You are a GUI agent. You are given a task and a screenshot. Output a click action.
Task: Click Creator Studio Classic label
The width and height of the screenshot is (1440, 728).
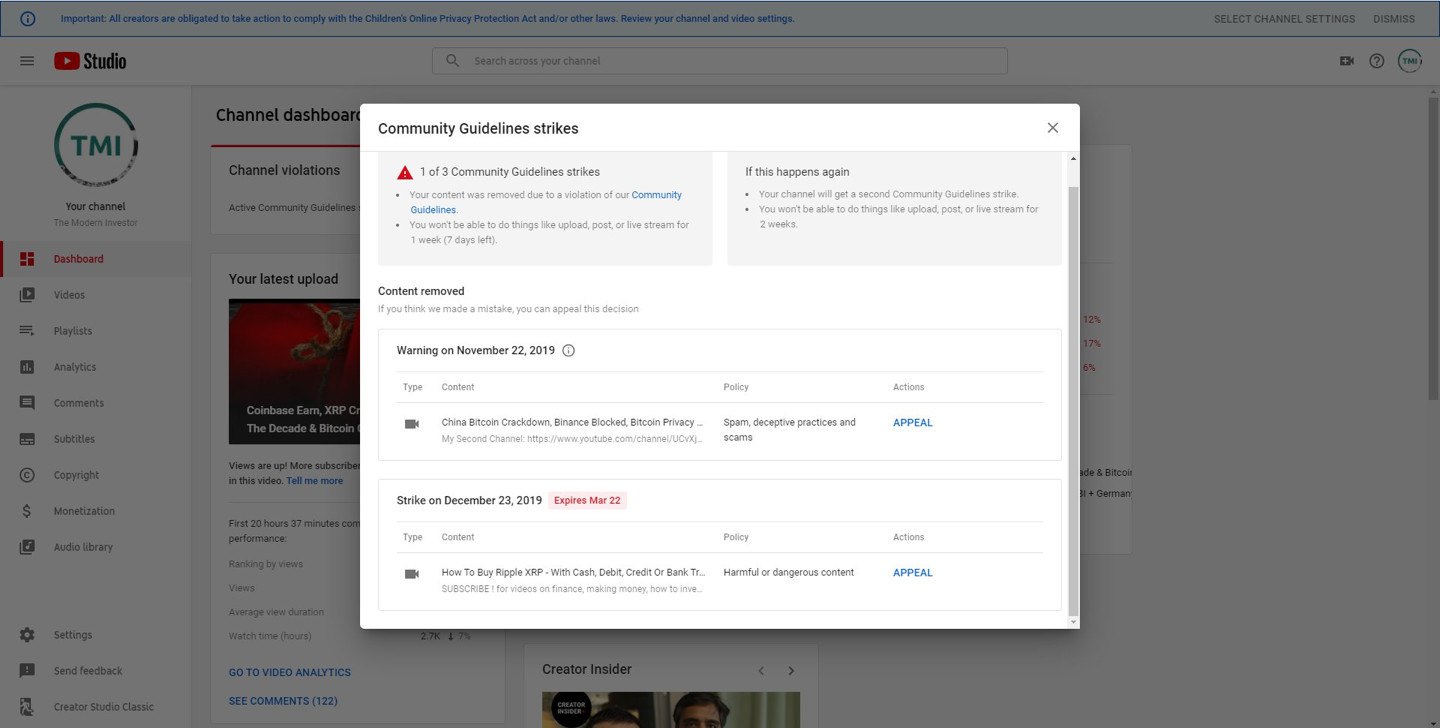coord(104,707)
